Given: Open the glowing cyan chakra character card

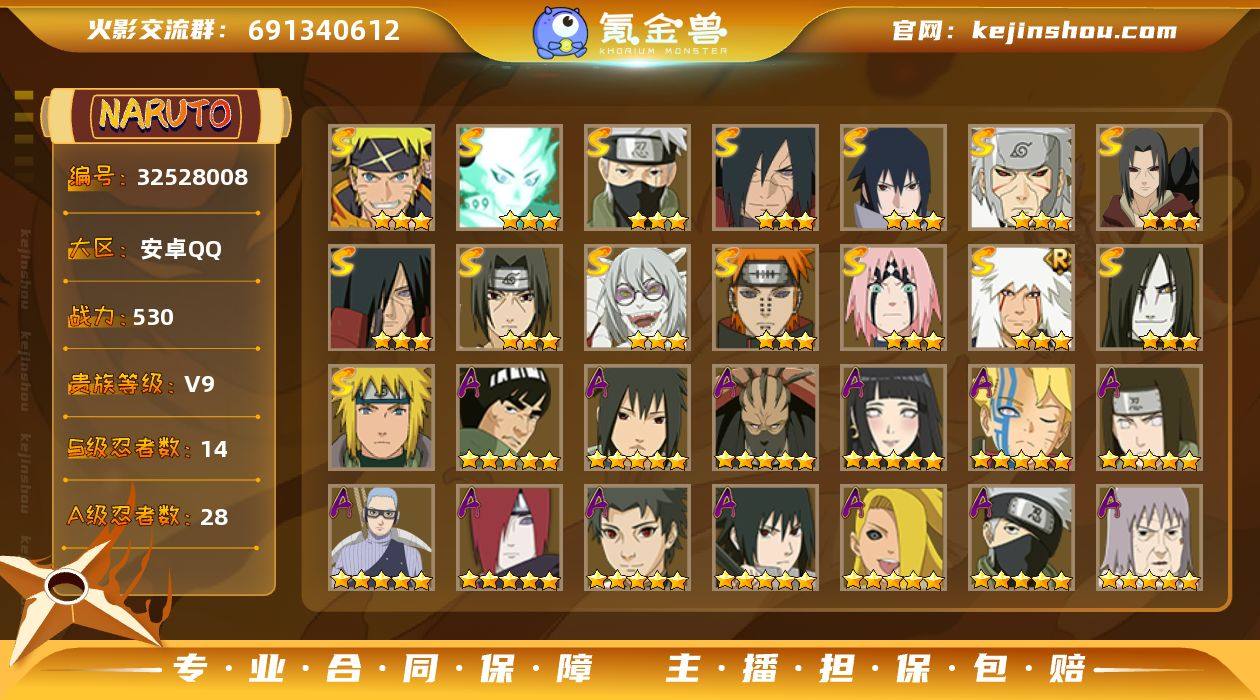Looking at the screenshot, I should click(x=509, y=178).
